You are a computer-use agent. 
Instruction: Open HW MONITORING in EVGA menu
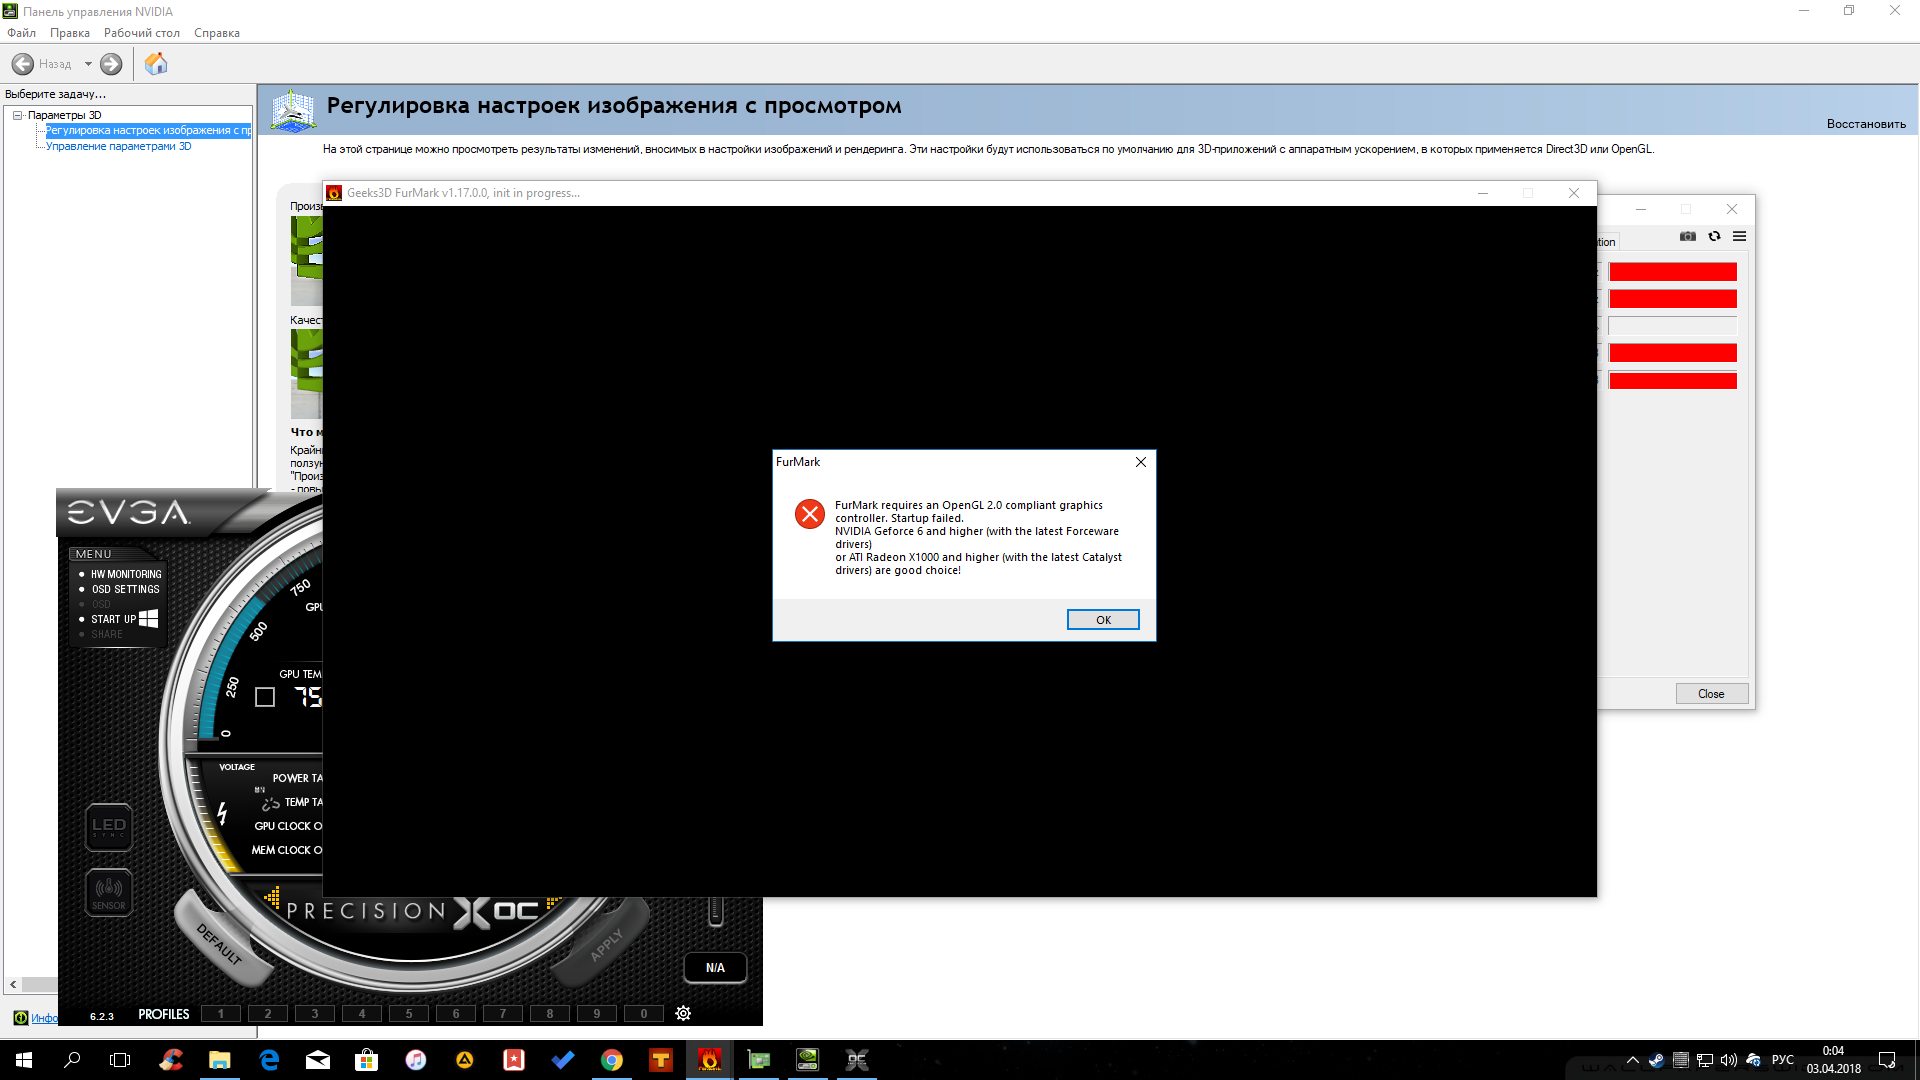tap(126, 574)
